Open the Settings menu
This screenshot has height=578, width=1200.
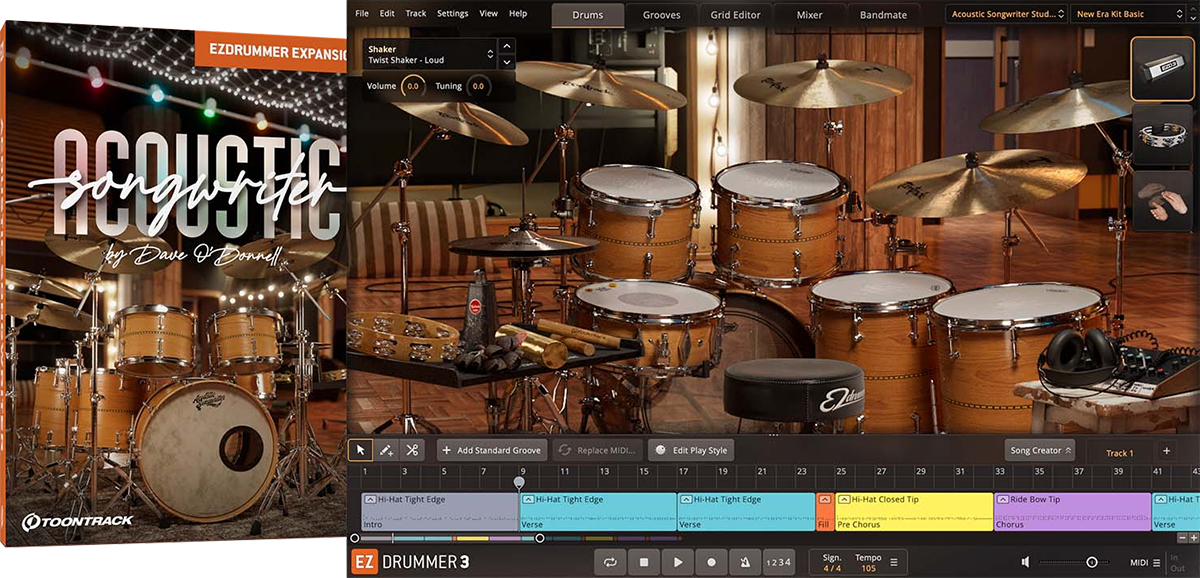click(x=452, y=14)
